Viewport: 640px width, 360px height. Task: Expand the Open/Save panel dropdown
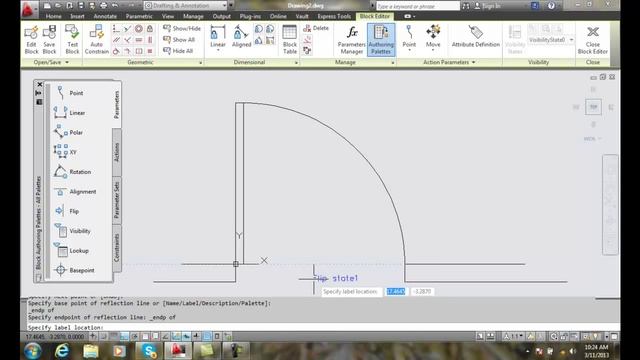pyautogui.click(x=51, y=62)
